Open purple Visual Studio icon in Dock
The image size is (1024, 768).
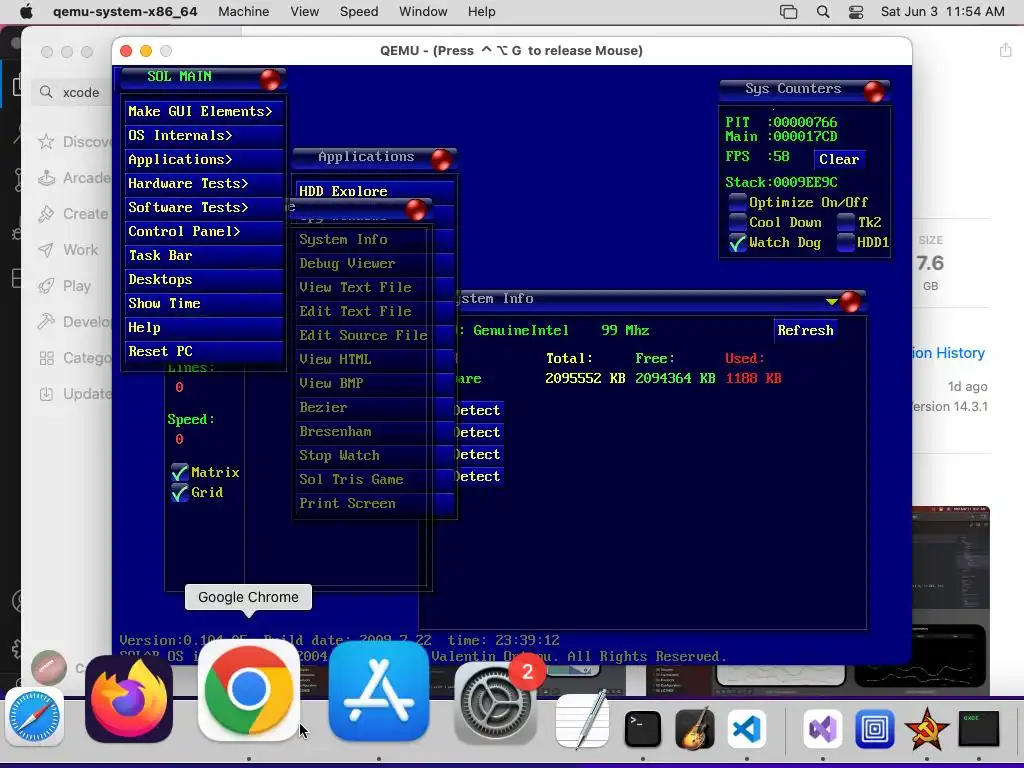tap(822, 729)
